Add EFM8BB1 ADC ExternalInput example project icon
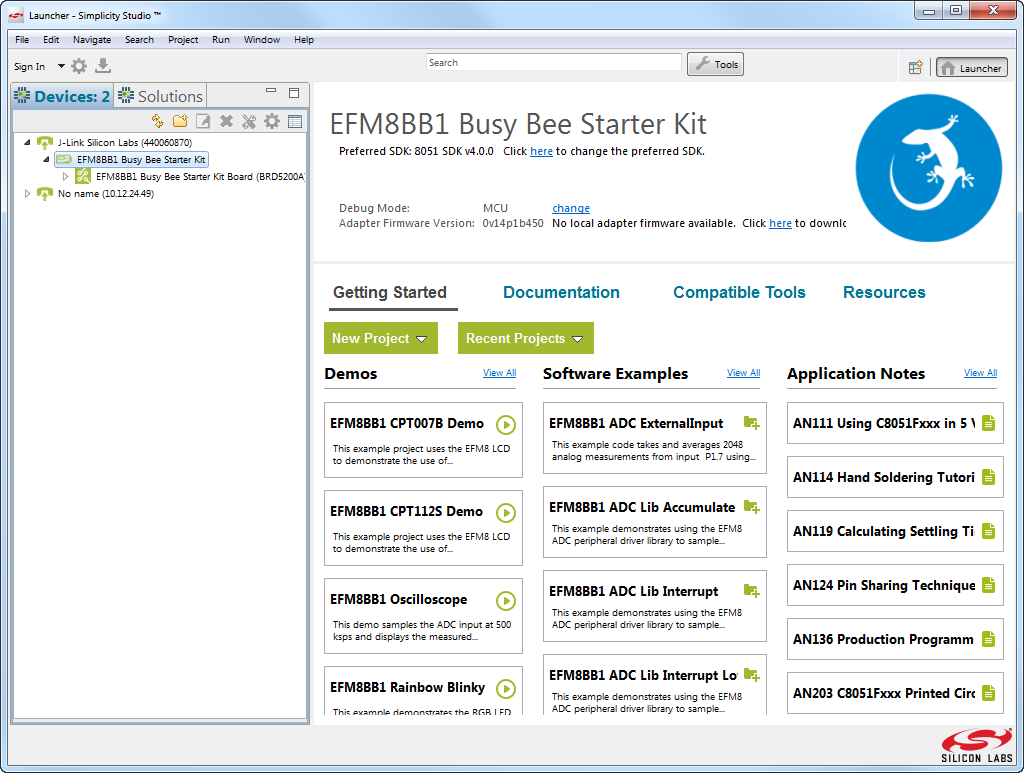Screen dimensions: 1024x773 pyautogui.click(x=751, y=424)
